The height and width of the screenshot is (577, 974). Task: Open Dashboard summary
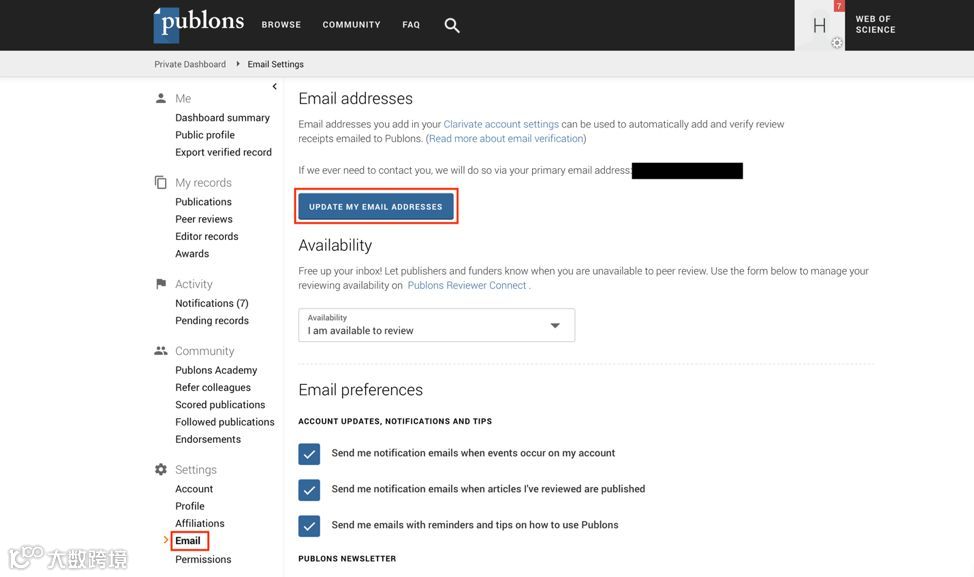[x=222, y=117]
